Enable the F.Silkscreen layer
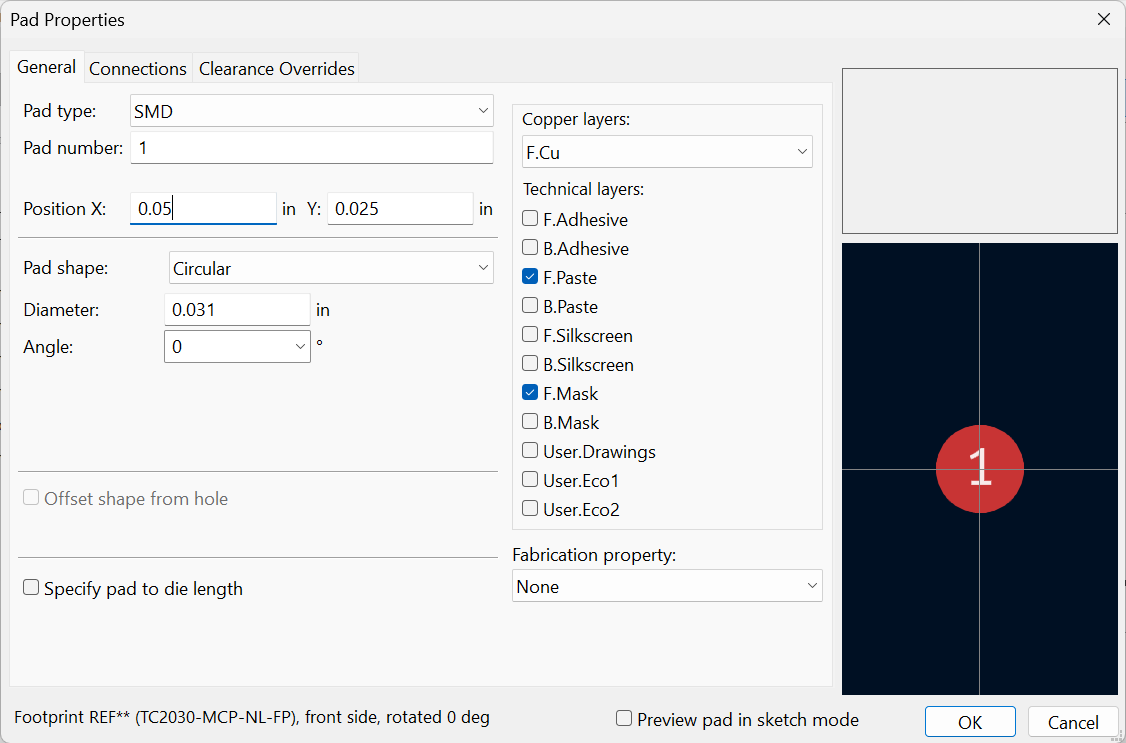The width and height of the screenshot is (1126, 743). 530,335
